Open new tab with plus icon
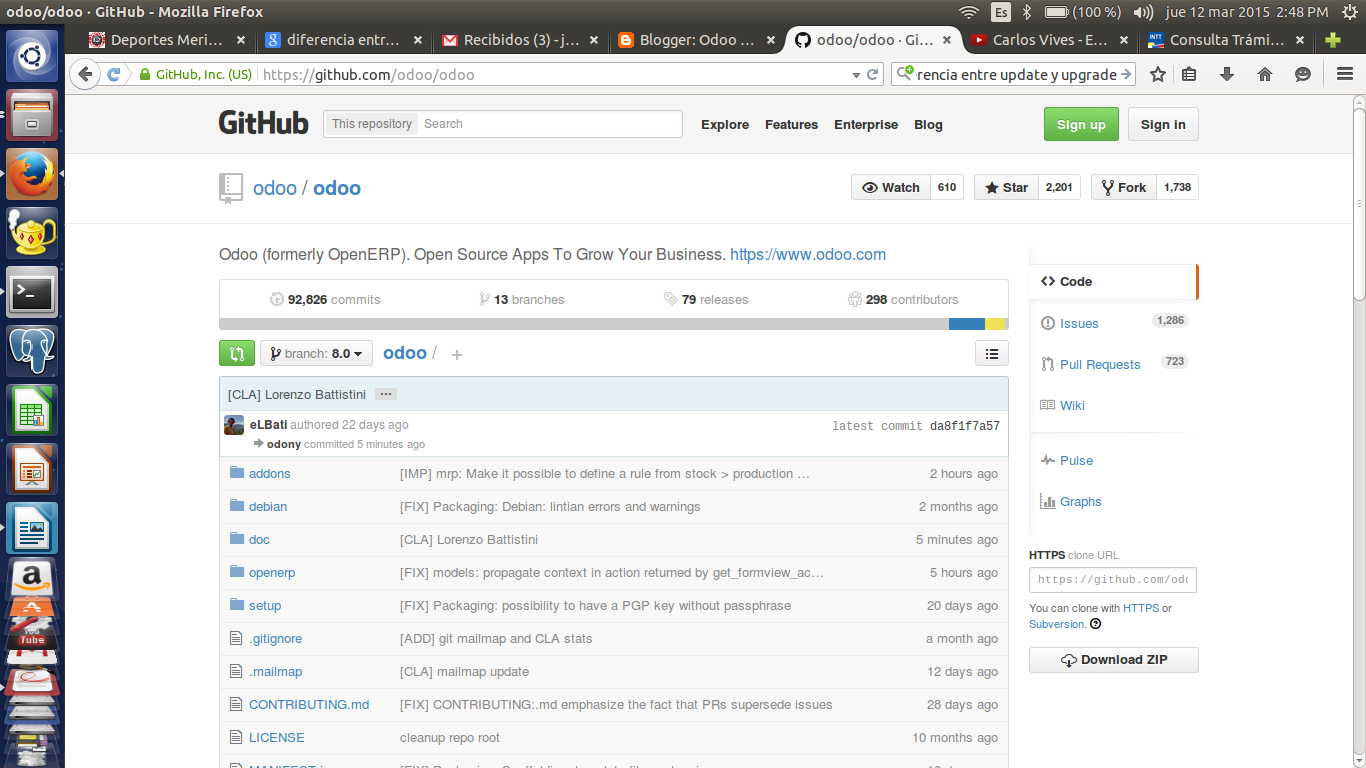1366x768 pixels. click(1333, 40)
